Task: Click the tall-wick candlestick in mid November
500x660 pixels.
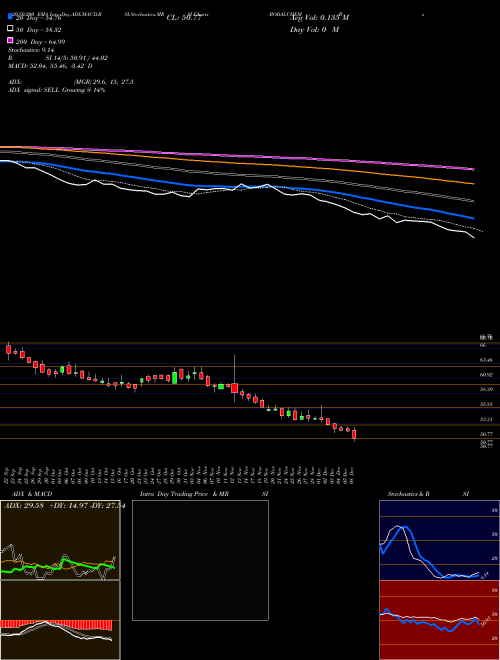Action: [234, 387]
